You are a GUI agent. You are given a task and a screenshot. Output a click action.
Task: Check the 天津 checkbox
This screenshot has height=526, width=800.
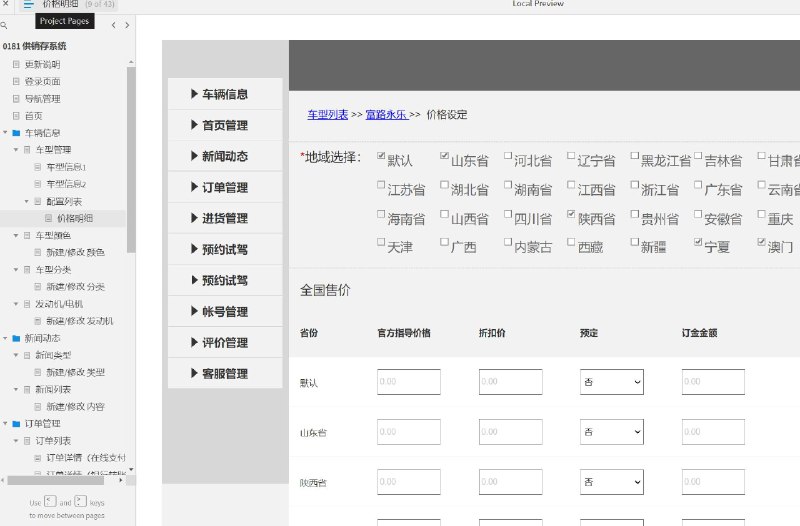point(381,242)
